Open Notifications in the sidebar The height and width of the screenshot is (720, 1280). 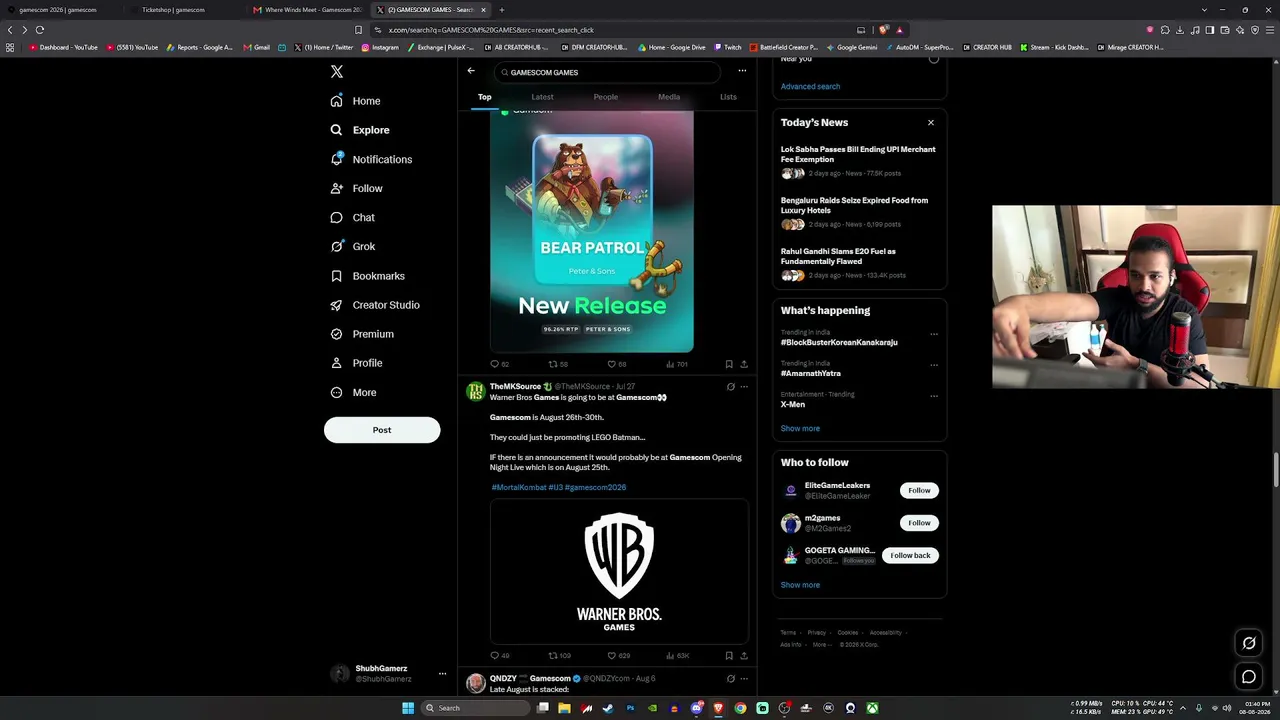pyautogui.click(x=371, y=159)
